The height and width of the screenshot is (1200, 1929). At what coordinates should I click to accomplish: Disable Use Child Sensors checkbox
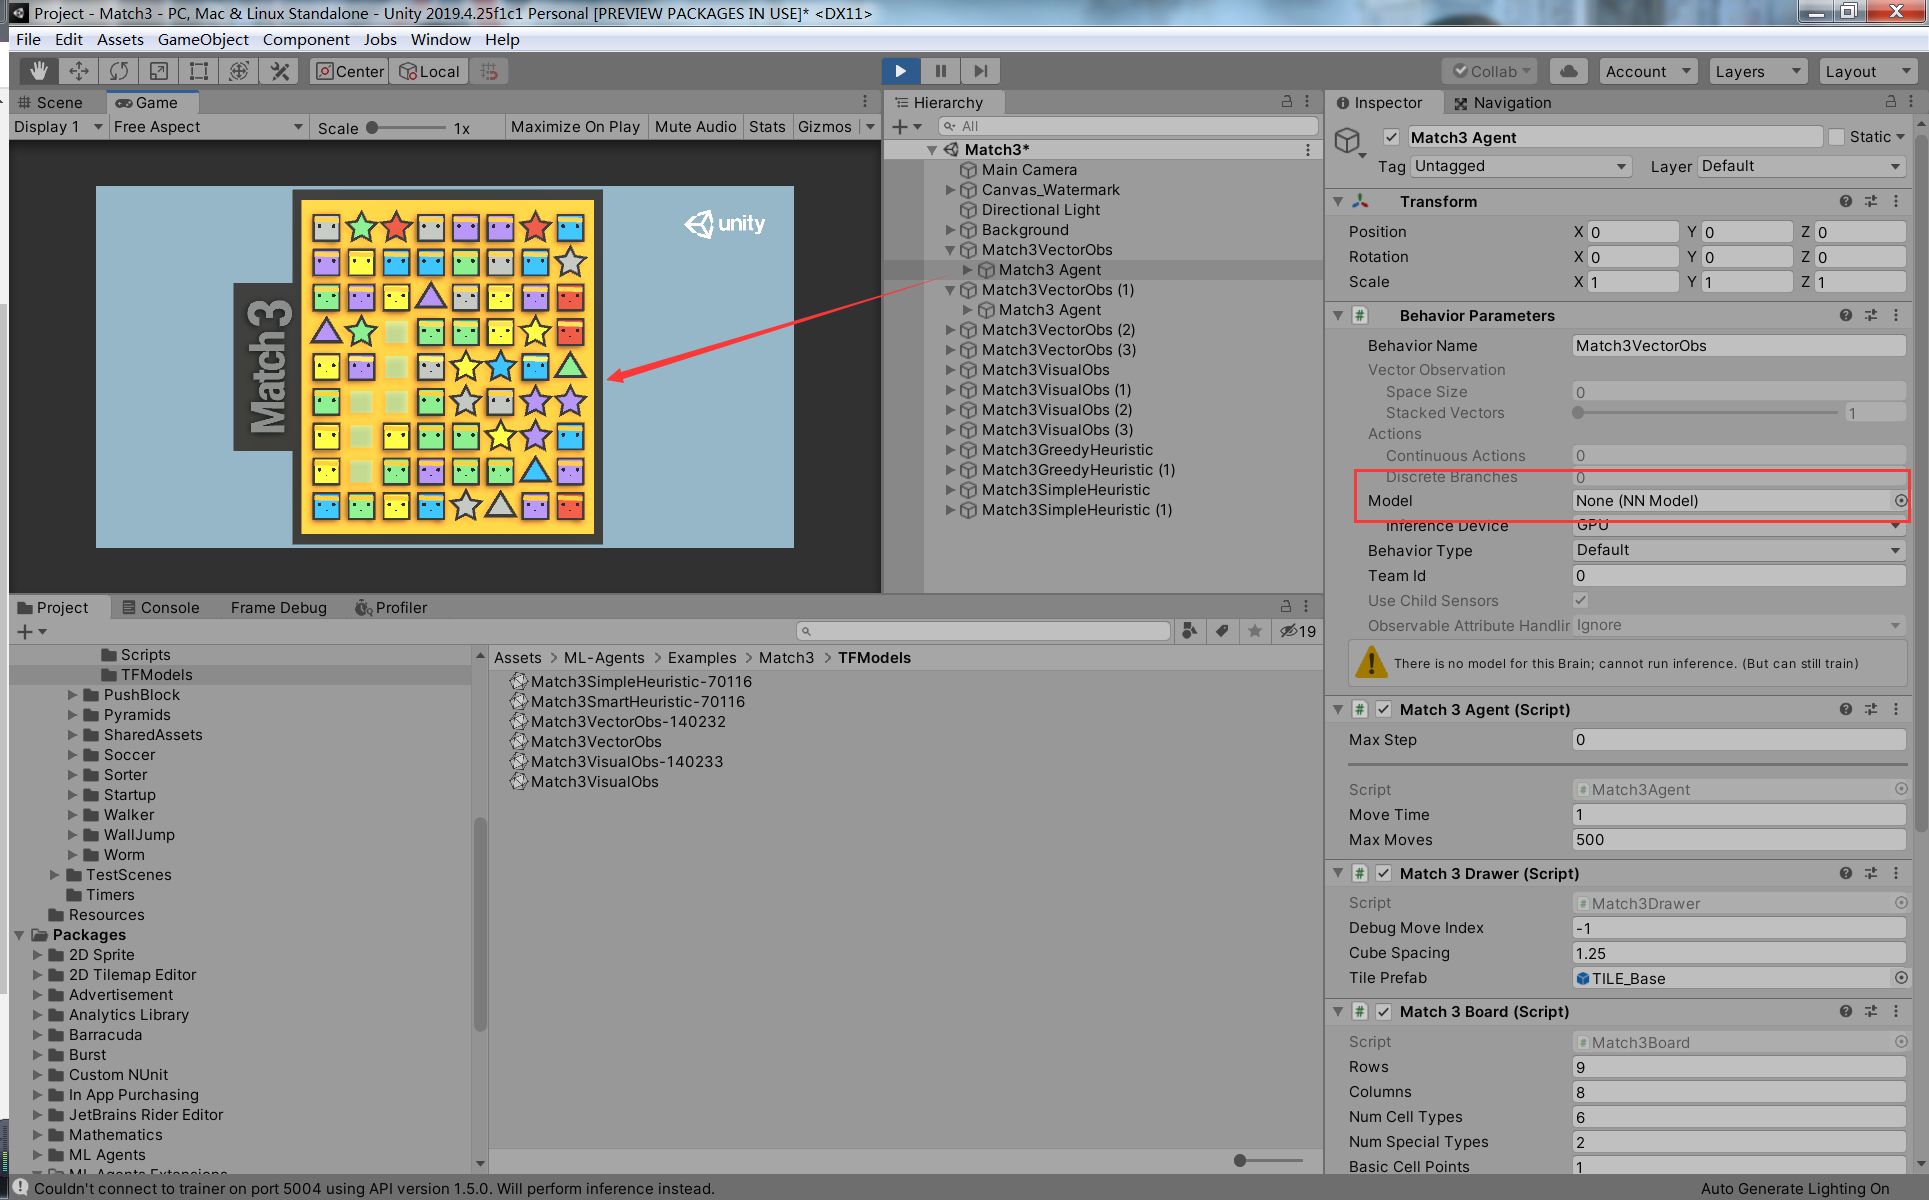point(1580,600)
